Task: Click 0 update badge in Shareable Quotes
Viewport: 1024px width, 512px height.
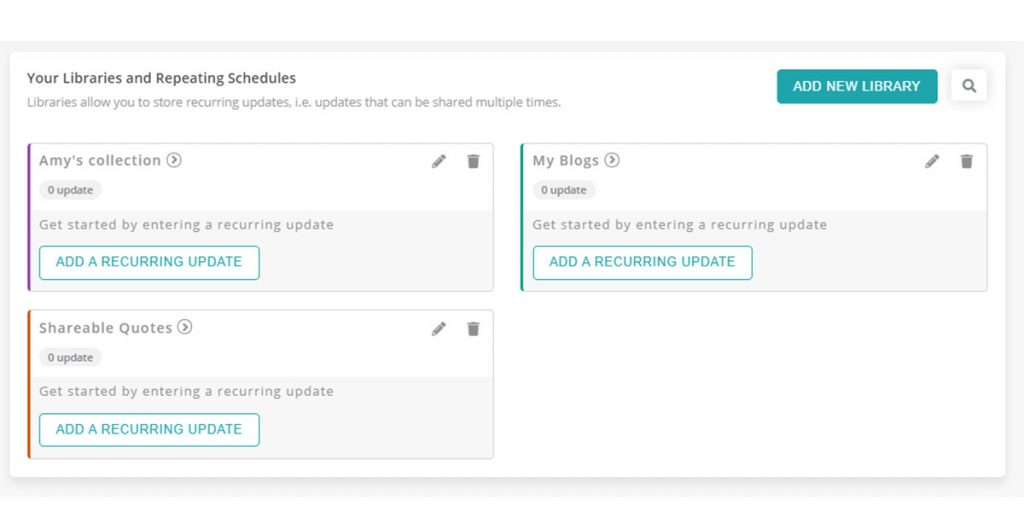Action: pos(71,357)
